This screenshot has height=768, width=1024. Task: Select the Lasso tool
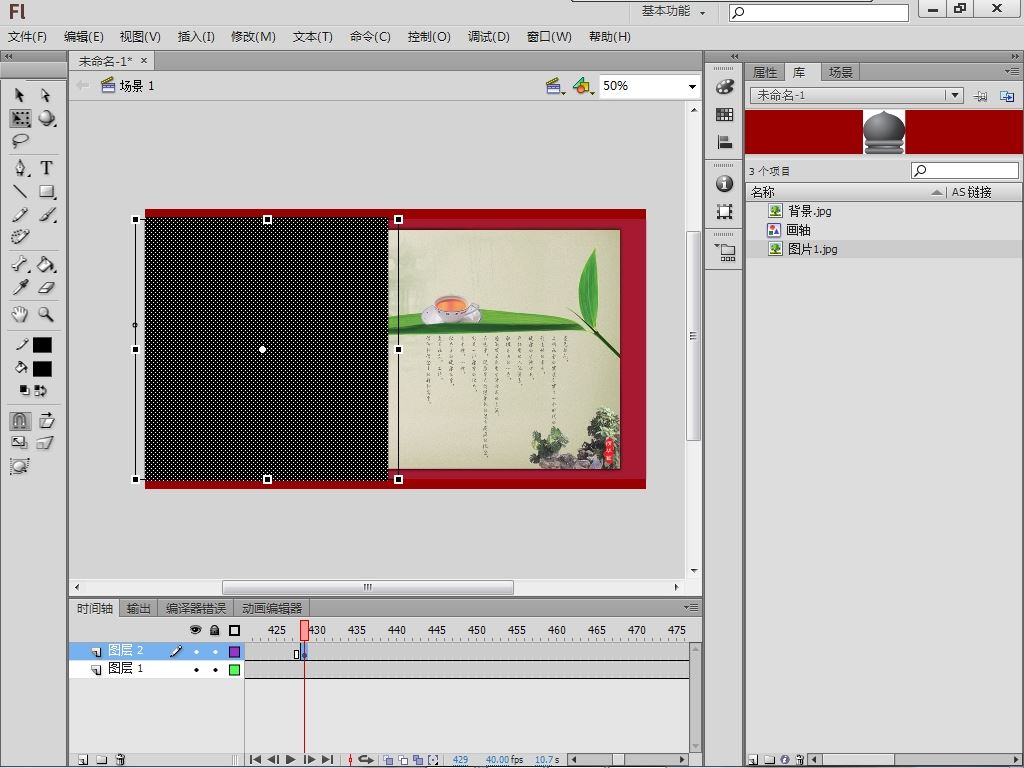coord(20,140)
